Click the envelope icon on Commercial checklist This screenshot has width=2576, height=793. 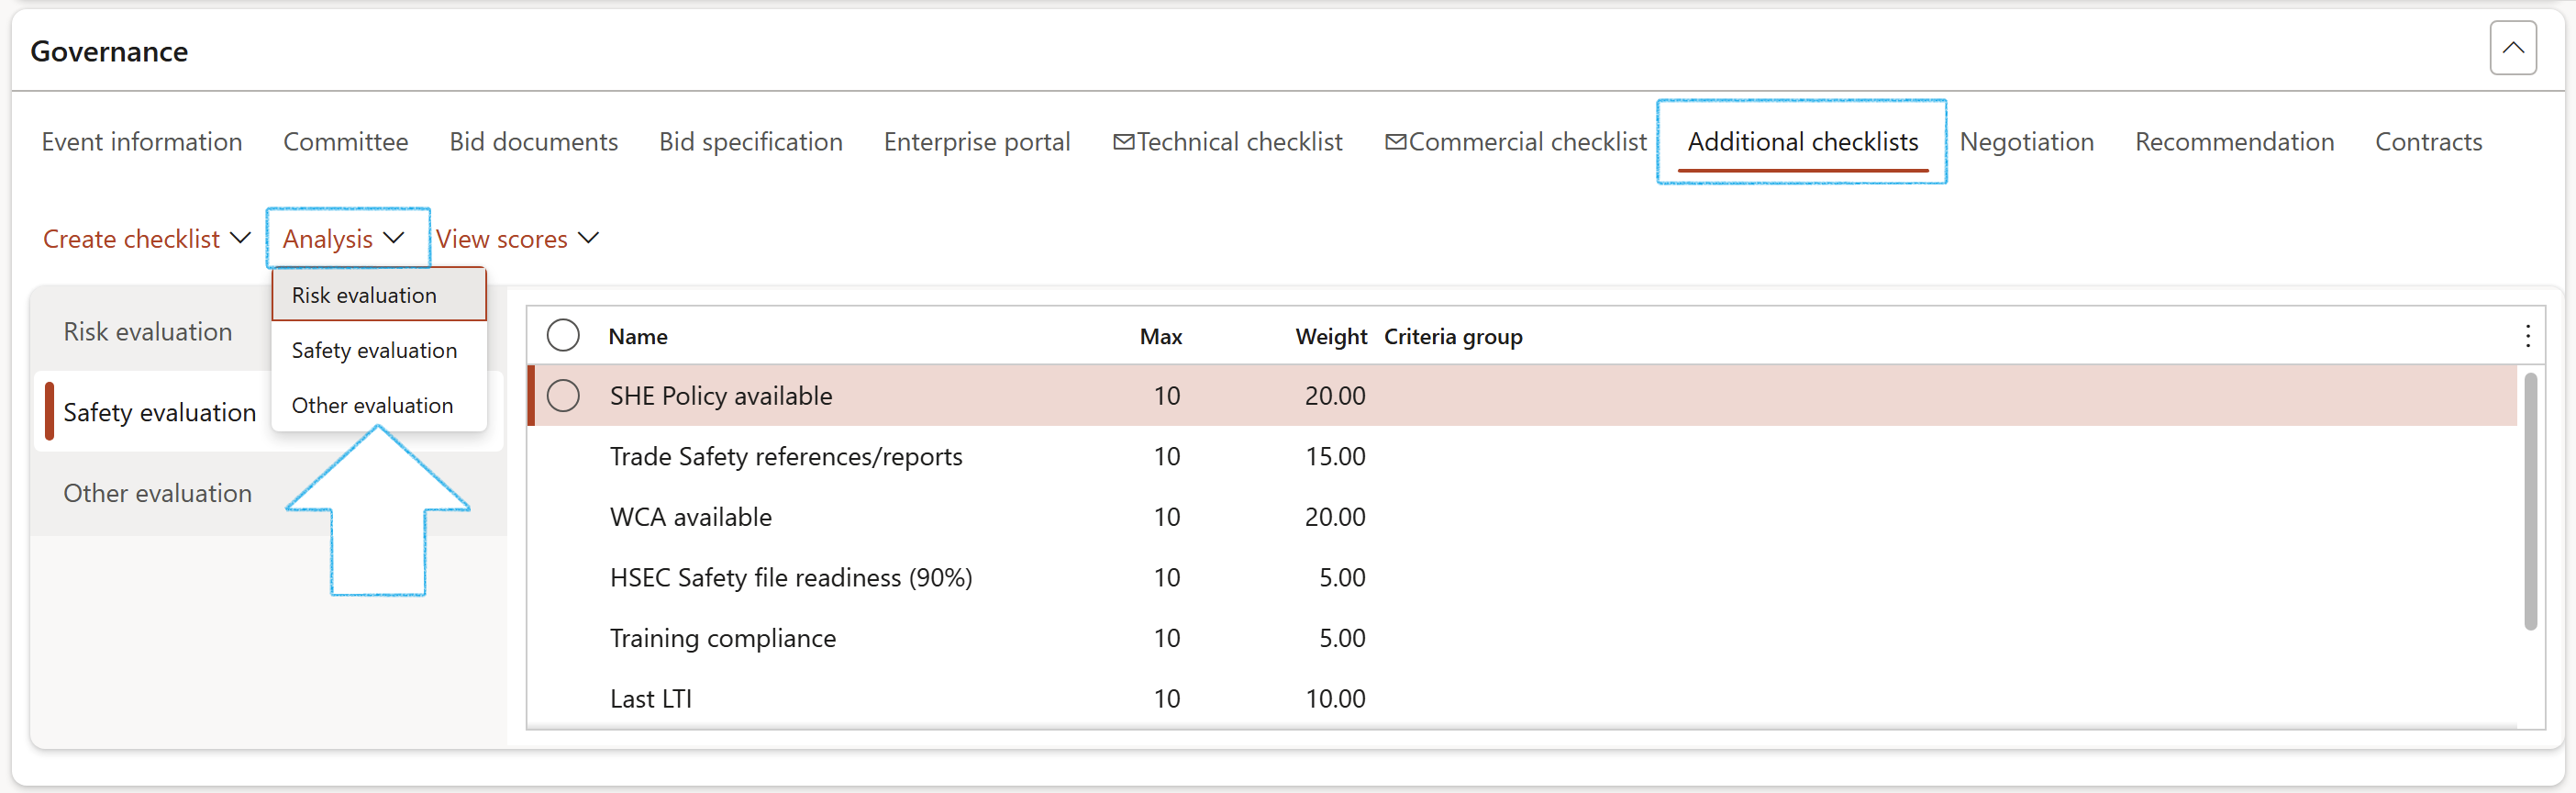point(1395,142)
